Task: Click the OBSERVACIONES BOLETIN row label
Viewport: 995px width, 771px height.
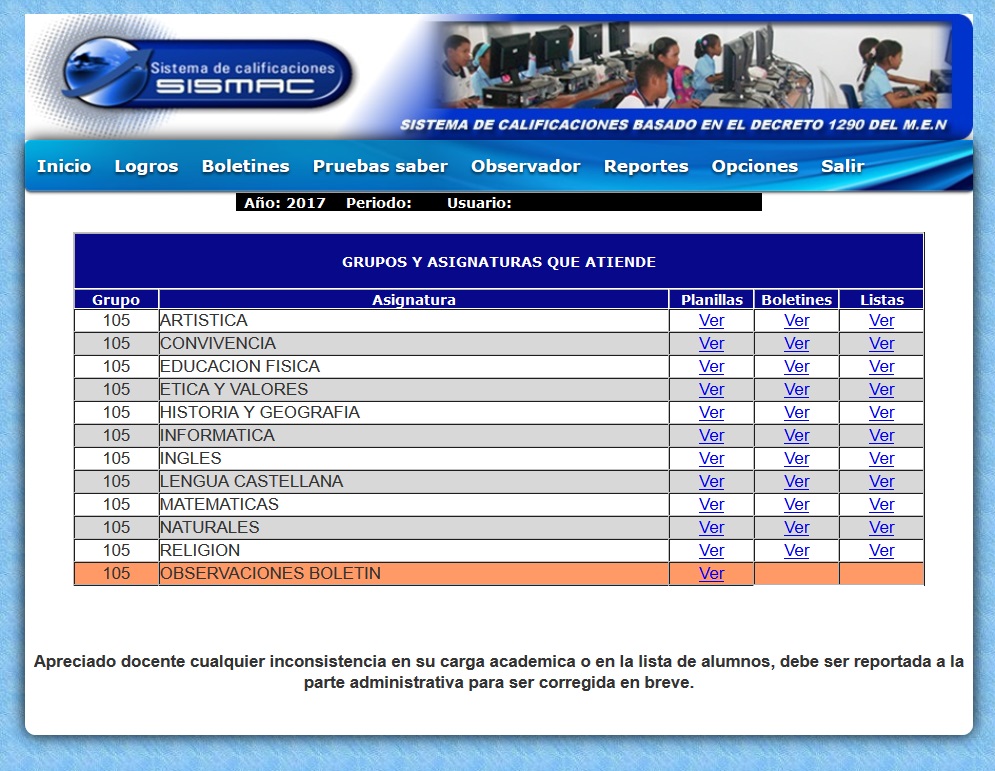Action: coord(270,573)
